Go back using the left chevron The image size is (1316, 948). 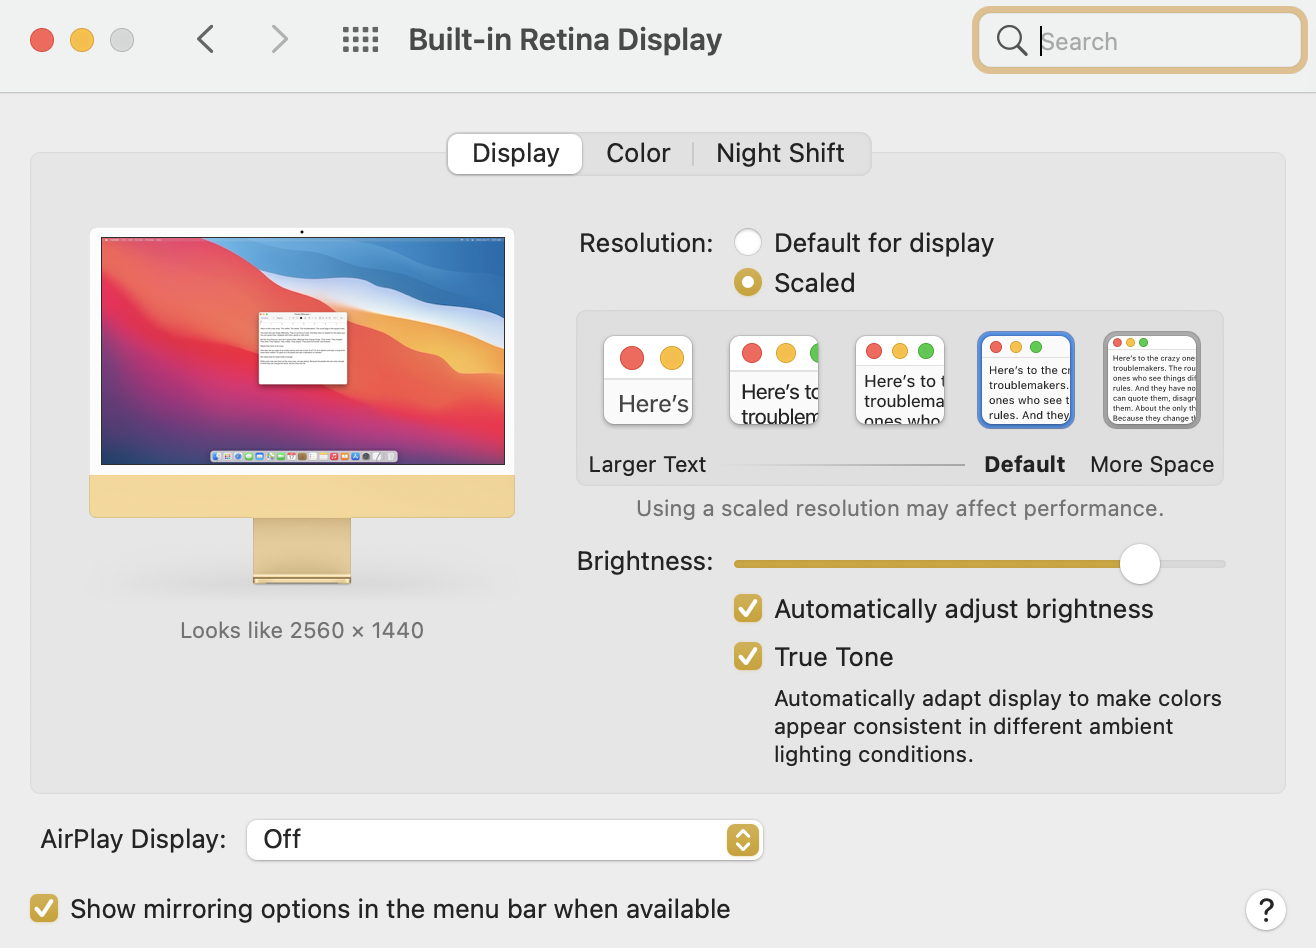pyautogui.click(x=206, y=40)
